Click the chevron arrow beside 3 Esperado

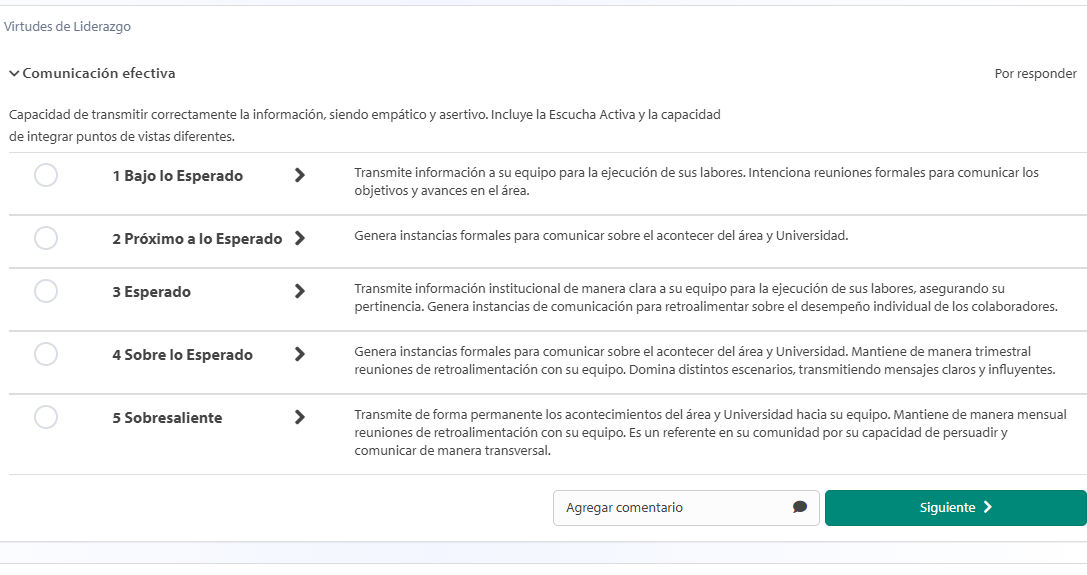tap(299, 291)
